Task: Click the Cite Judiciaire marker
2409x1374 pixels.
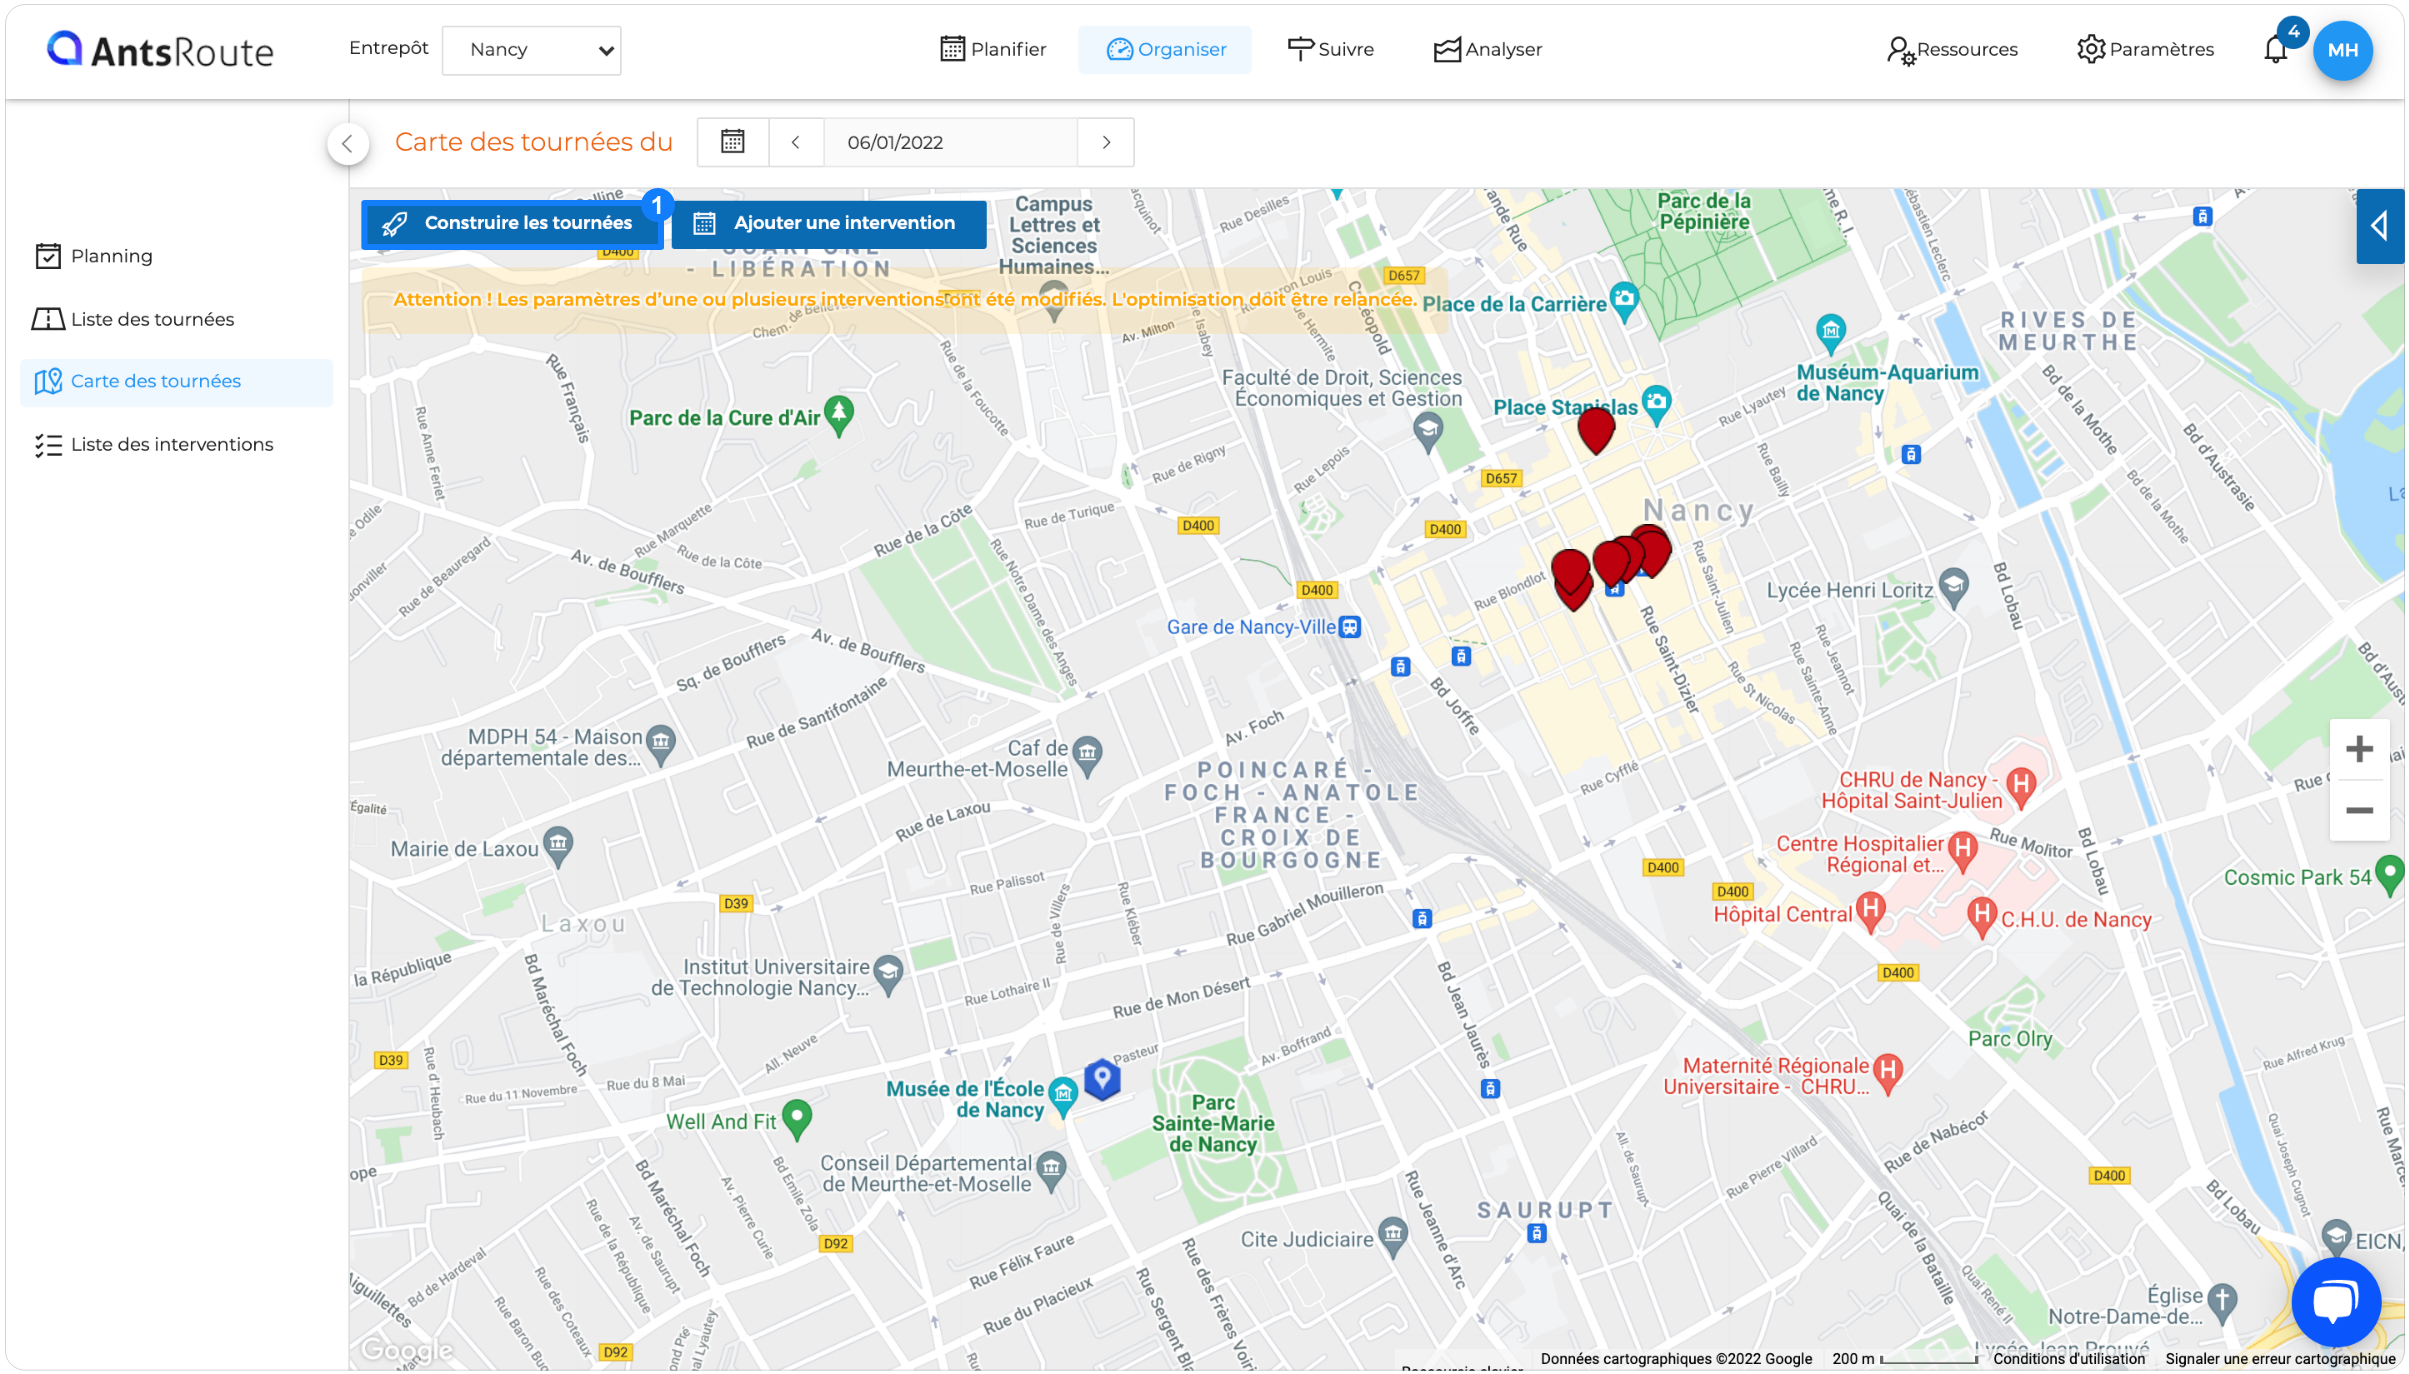Action: [x=1392, y=1236]
